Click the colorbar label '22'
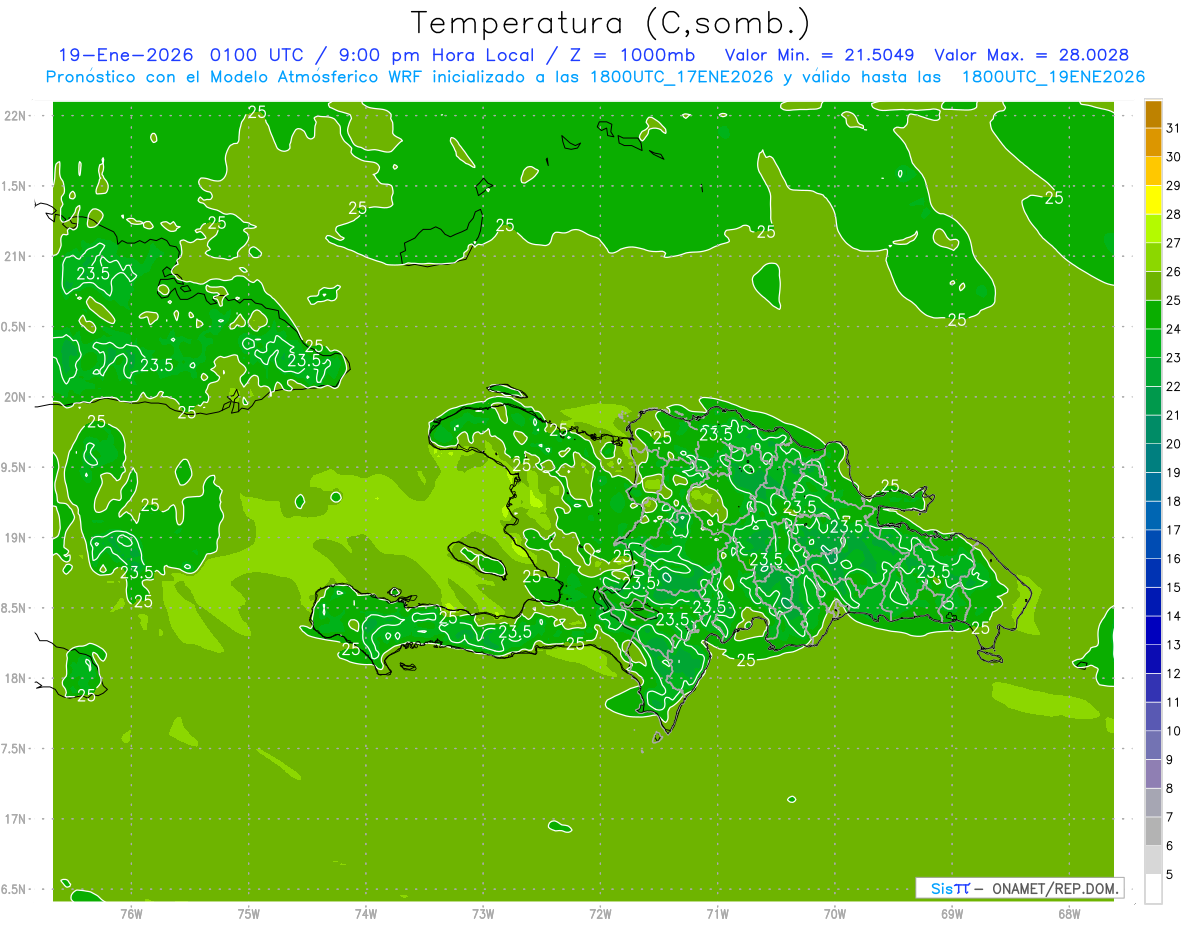The height and width of the screenshot is (927, 1200). click(1174, 386)
